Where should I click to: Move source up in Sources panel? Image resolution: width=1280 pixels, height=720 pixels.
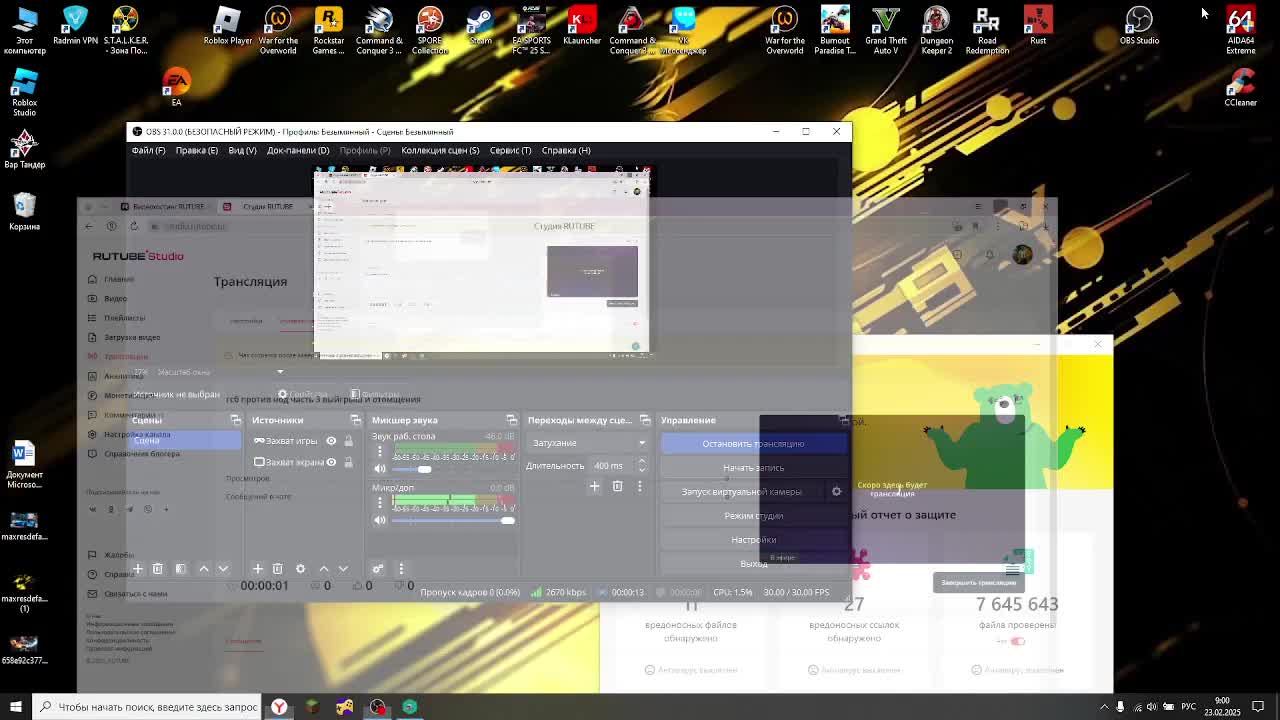tap(324, 568)
